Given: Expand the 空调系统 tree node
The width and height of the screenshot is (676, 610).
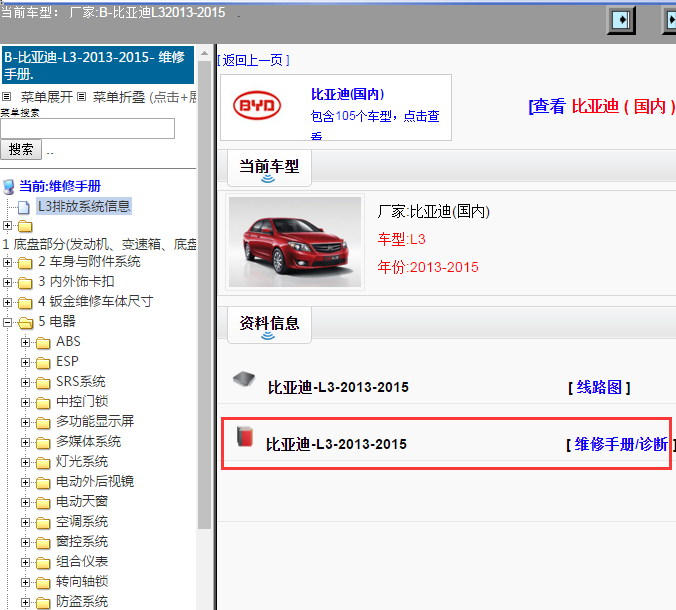Looking at the screenshot, I should [x=25, y=522].
